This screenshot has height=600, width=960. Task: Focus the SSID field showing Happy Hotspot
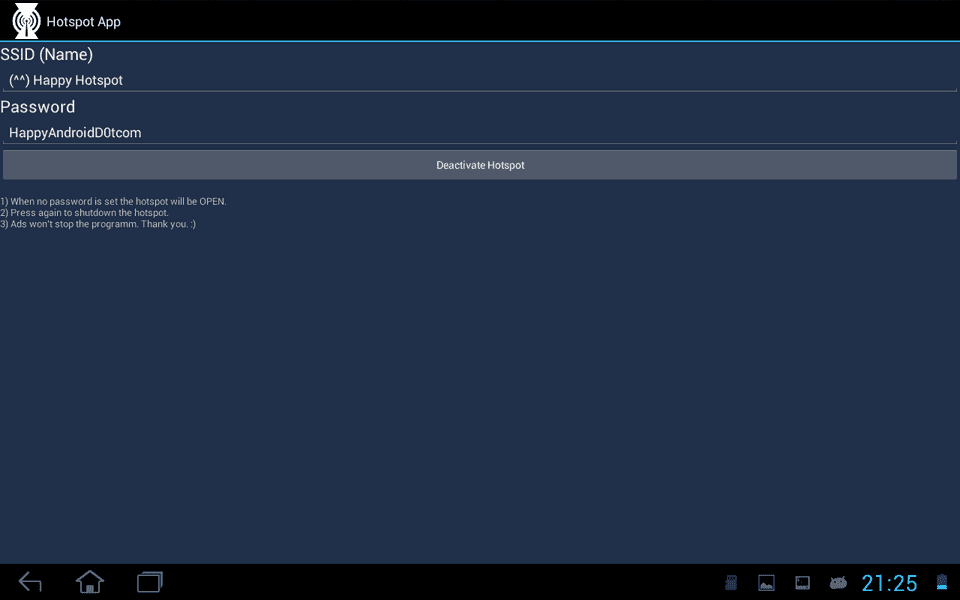click(x=480, y=80)
